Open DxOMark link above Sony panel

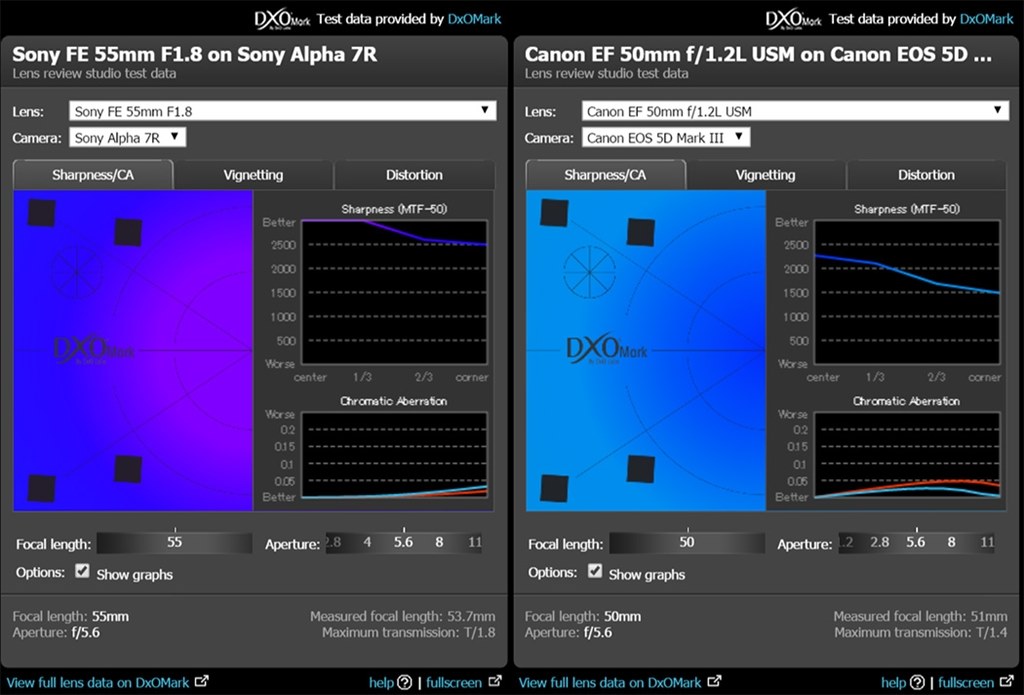point(474,19)
